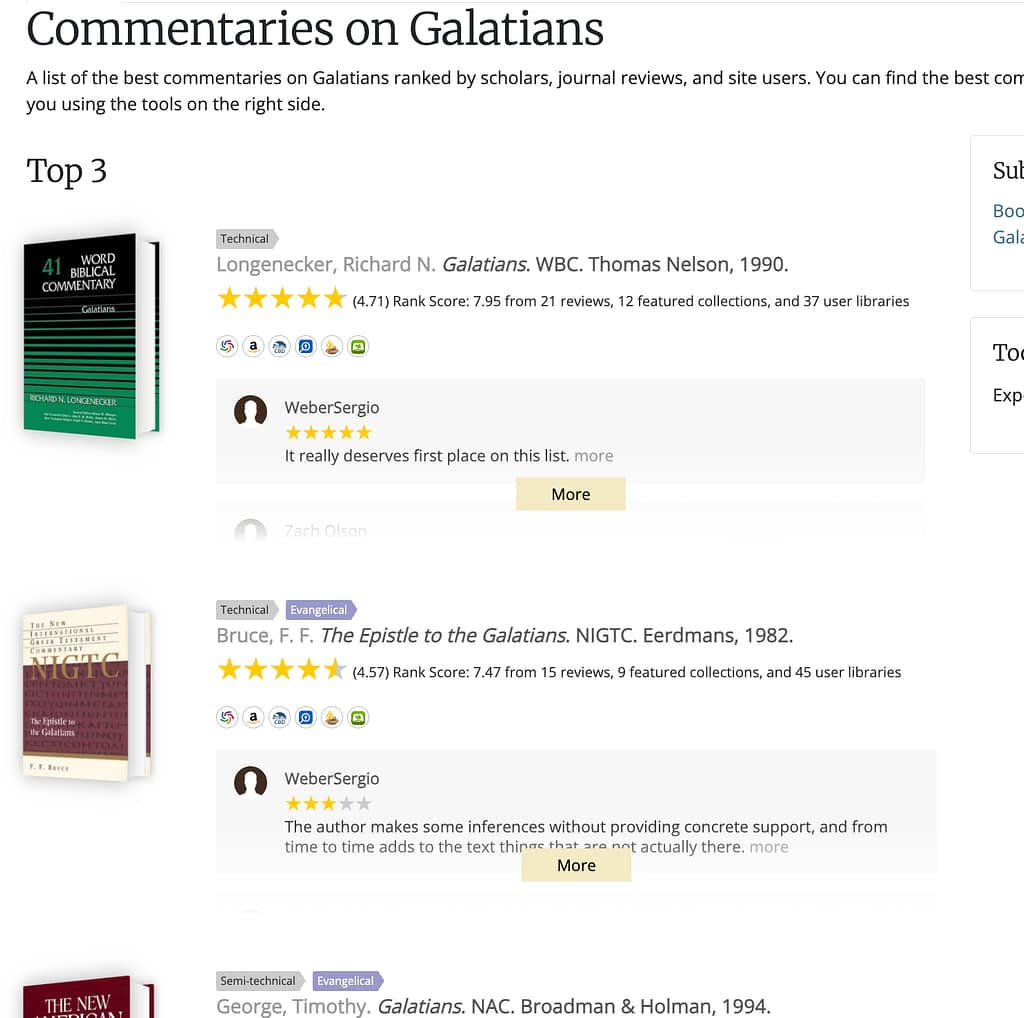1024x1018 pixels.
Task: Click Amazon icon under Longenecker's Galatians
Action: point(254,347)
